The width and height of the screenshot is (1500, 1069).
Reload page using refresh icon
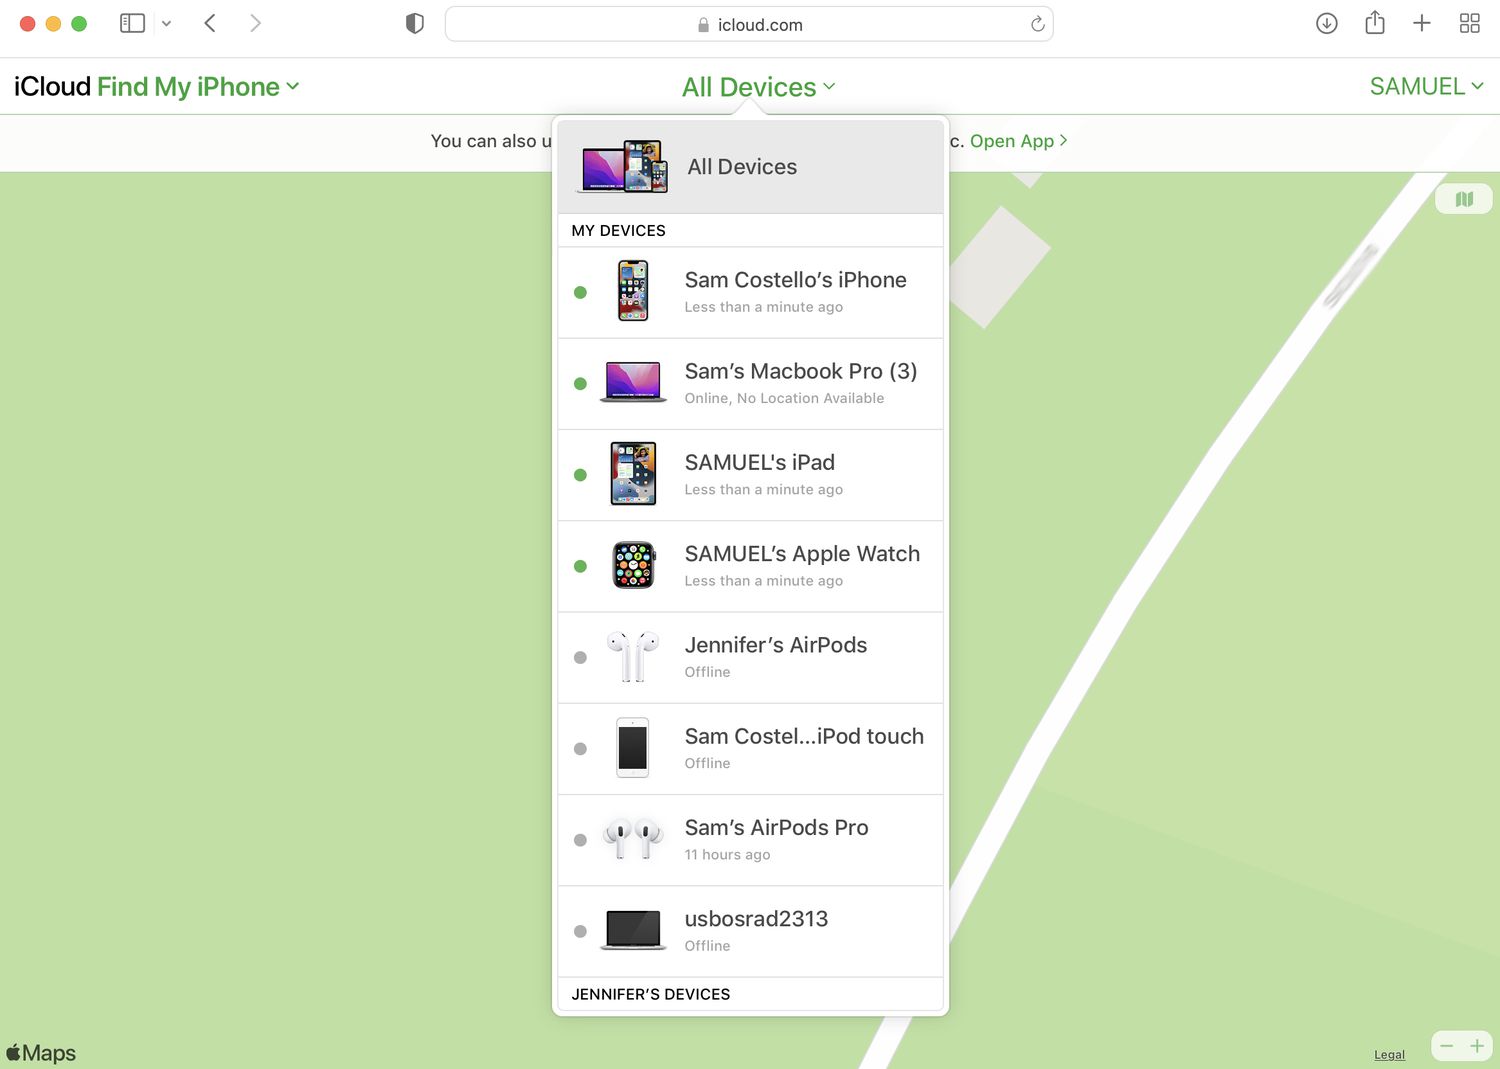(1038, 24)
